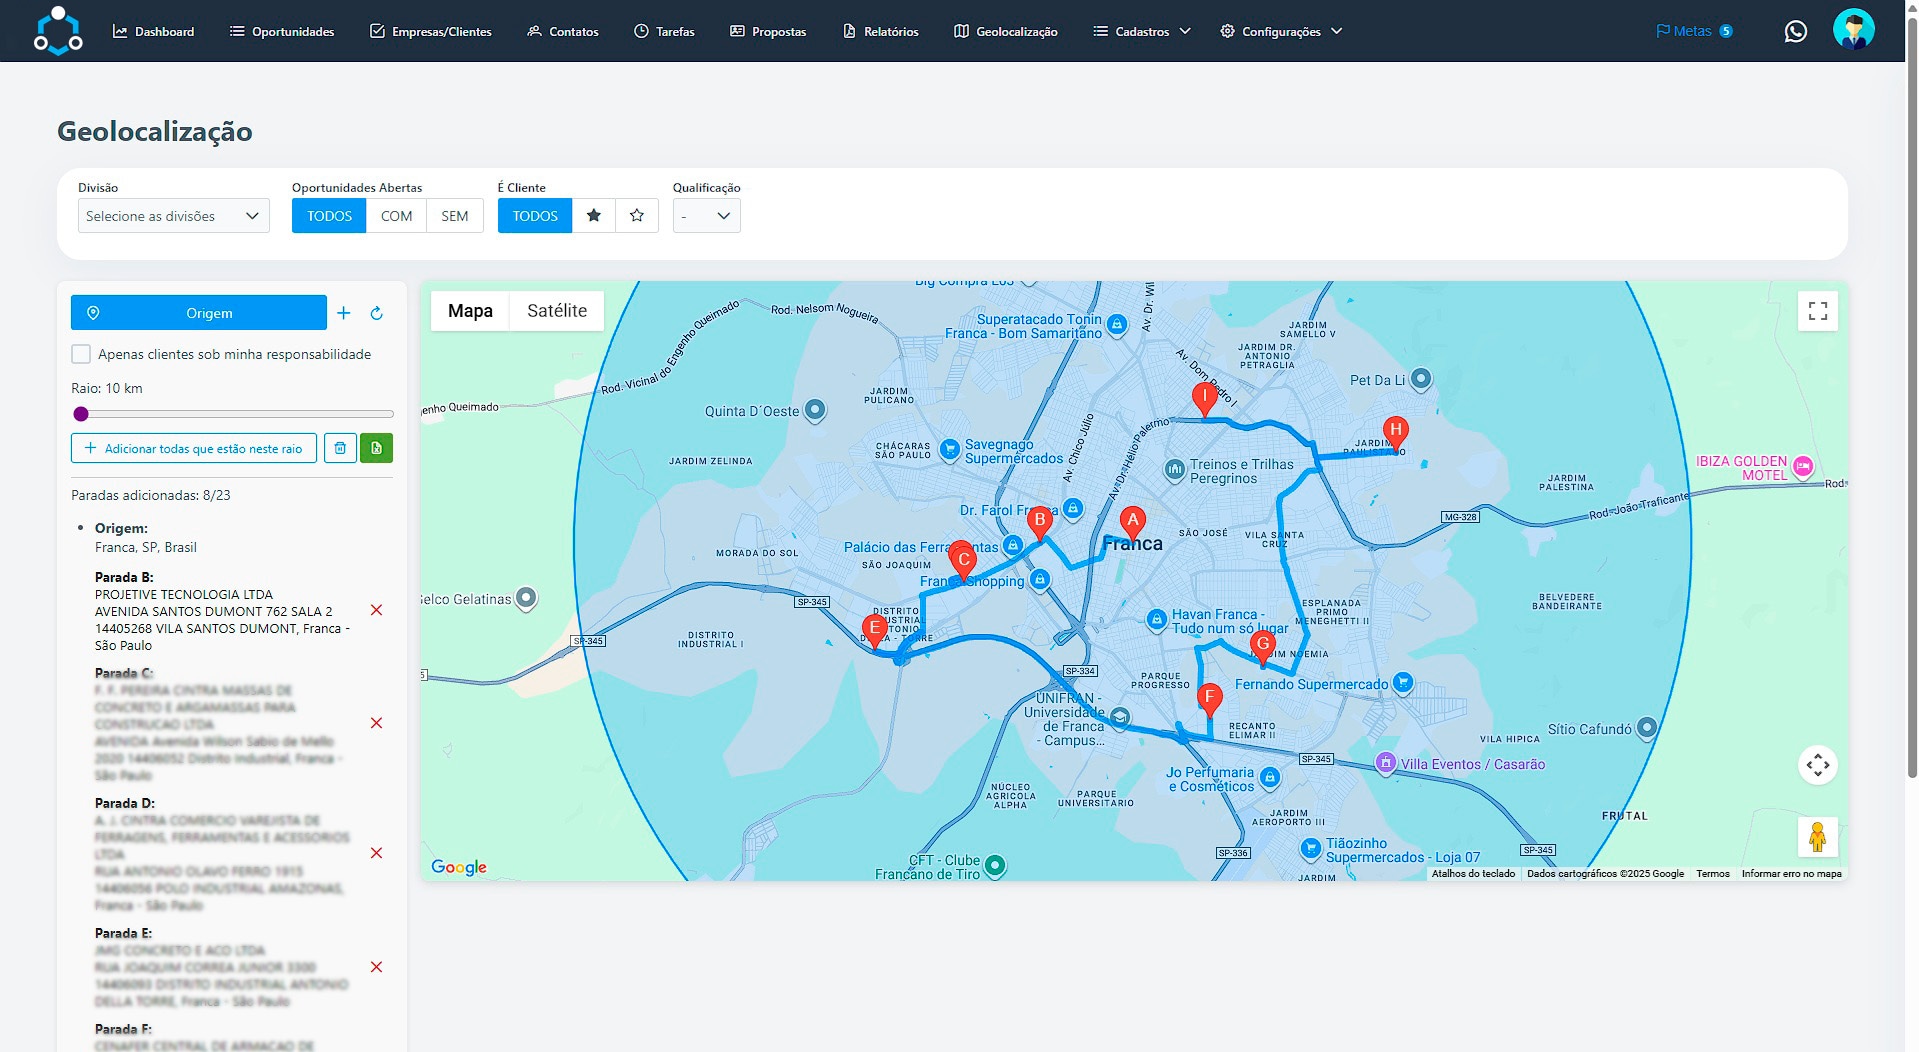
Task: Expand the Qualificação dropdown
Action: tap(706, 216)
